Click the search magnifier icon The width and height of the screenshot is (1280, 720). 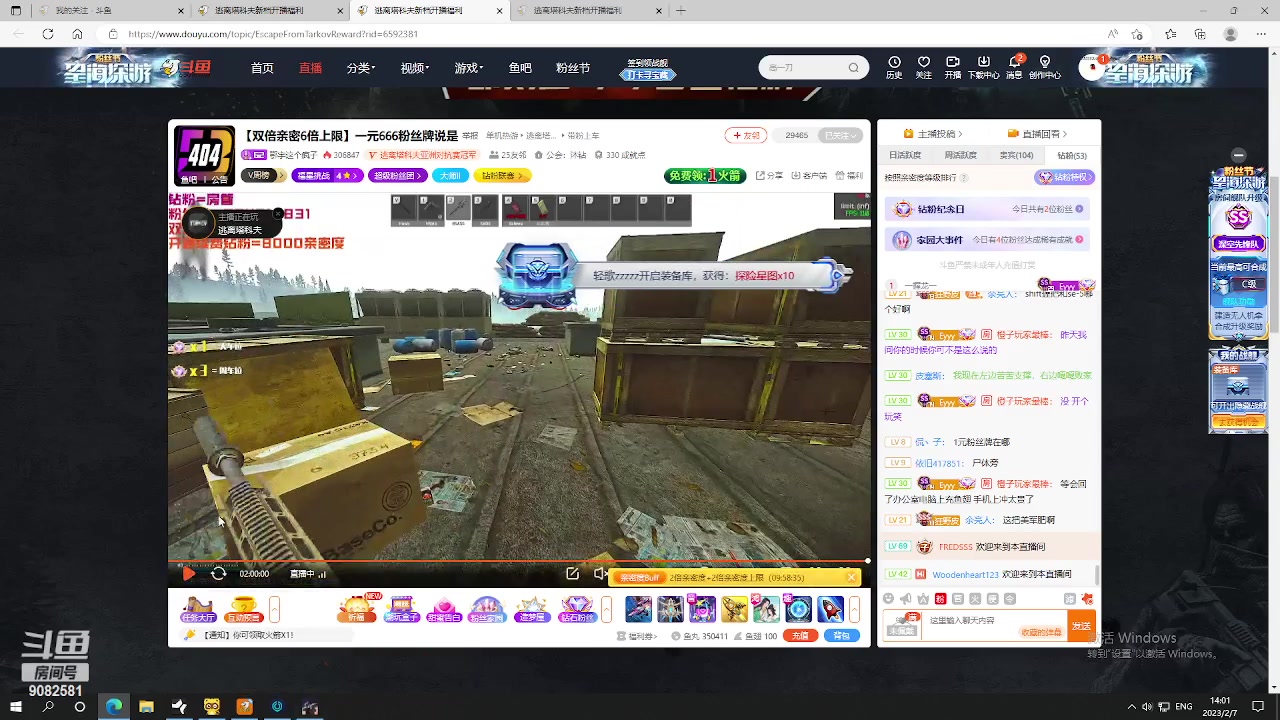(853, 68)
